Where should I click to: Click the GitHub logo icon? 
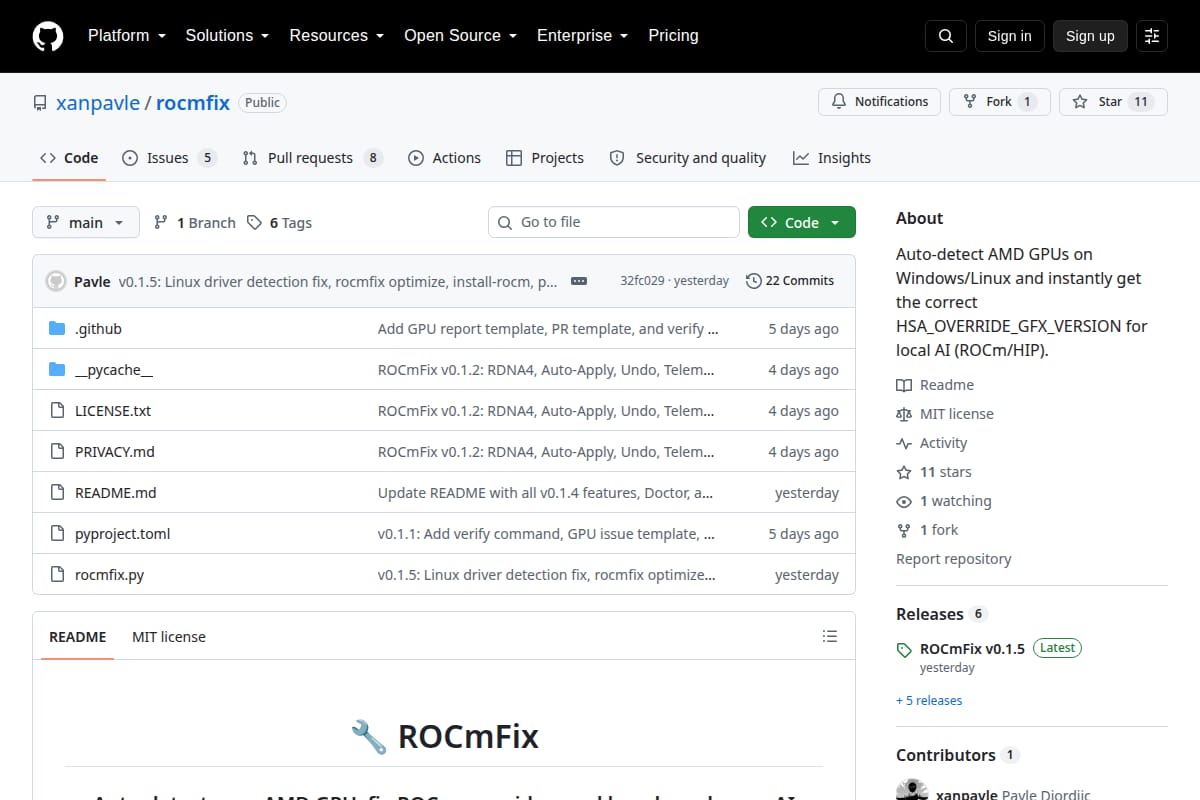coord(48,36)
